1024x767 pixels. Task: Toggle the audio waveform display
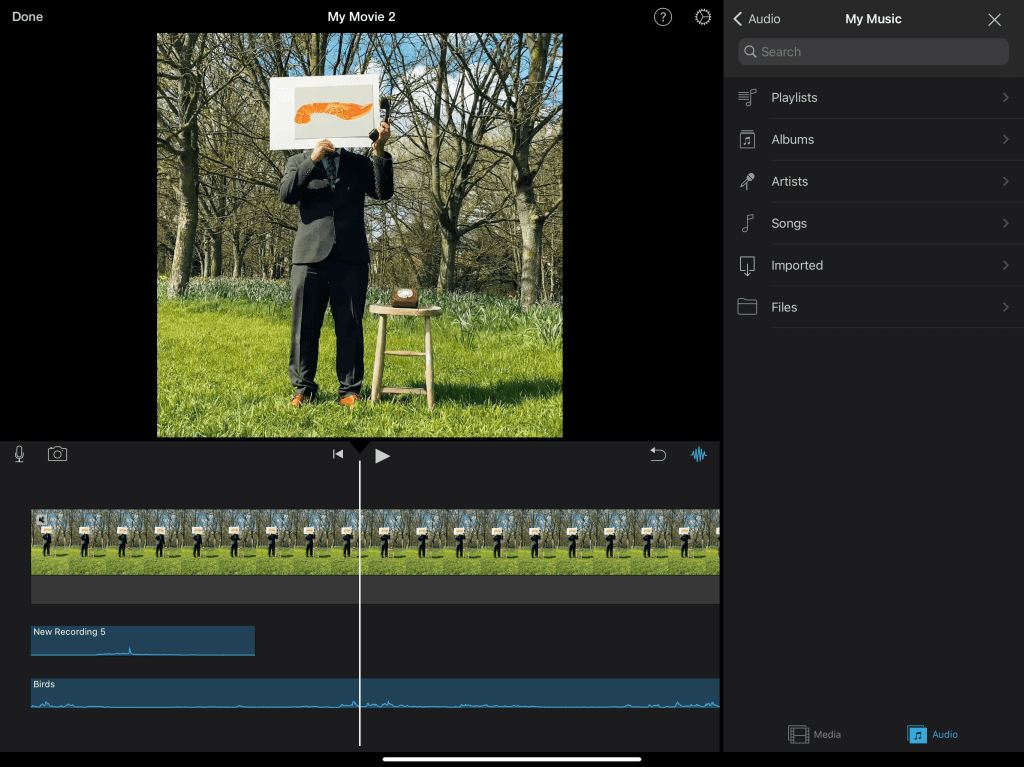[x=698, y=454]
